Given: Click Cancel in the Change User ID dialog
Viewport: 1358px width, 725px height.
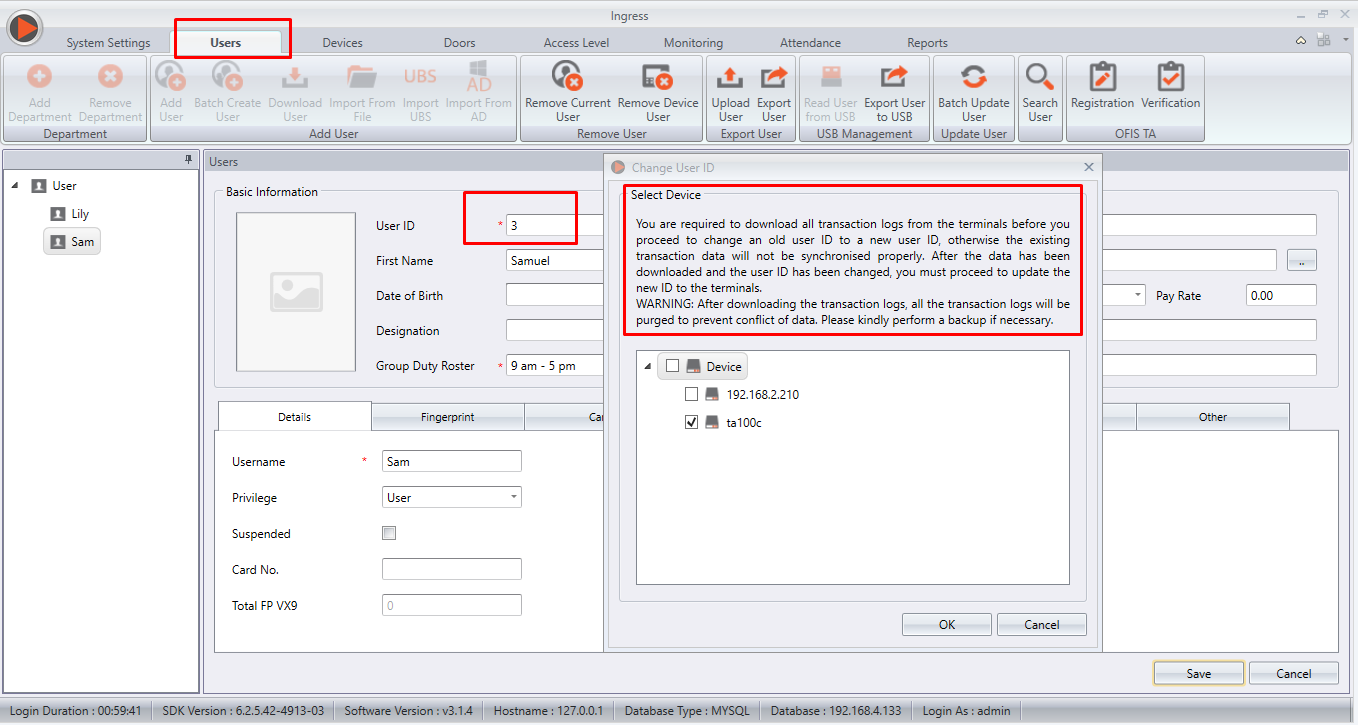Looking at the screenshot, I should tap(1042, 624).
